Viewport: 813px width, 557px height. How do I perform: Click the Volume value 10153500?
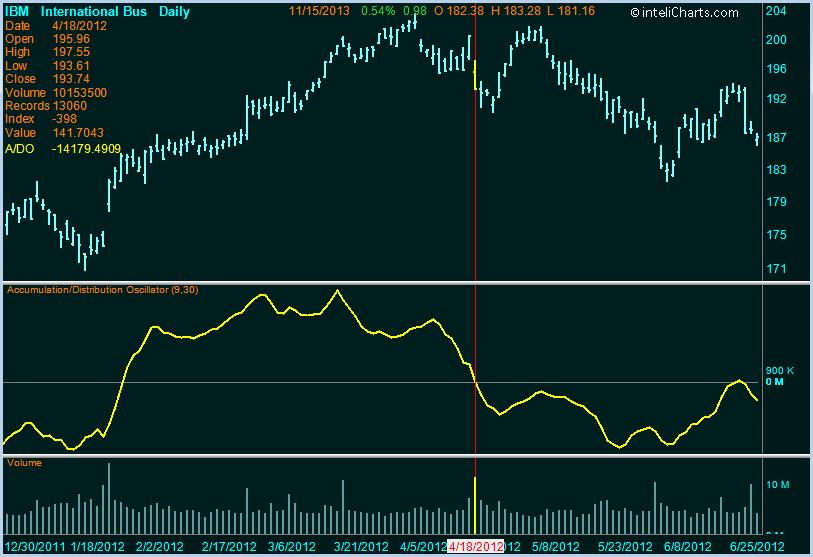pos(80,93)
